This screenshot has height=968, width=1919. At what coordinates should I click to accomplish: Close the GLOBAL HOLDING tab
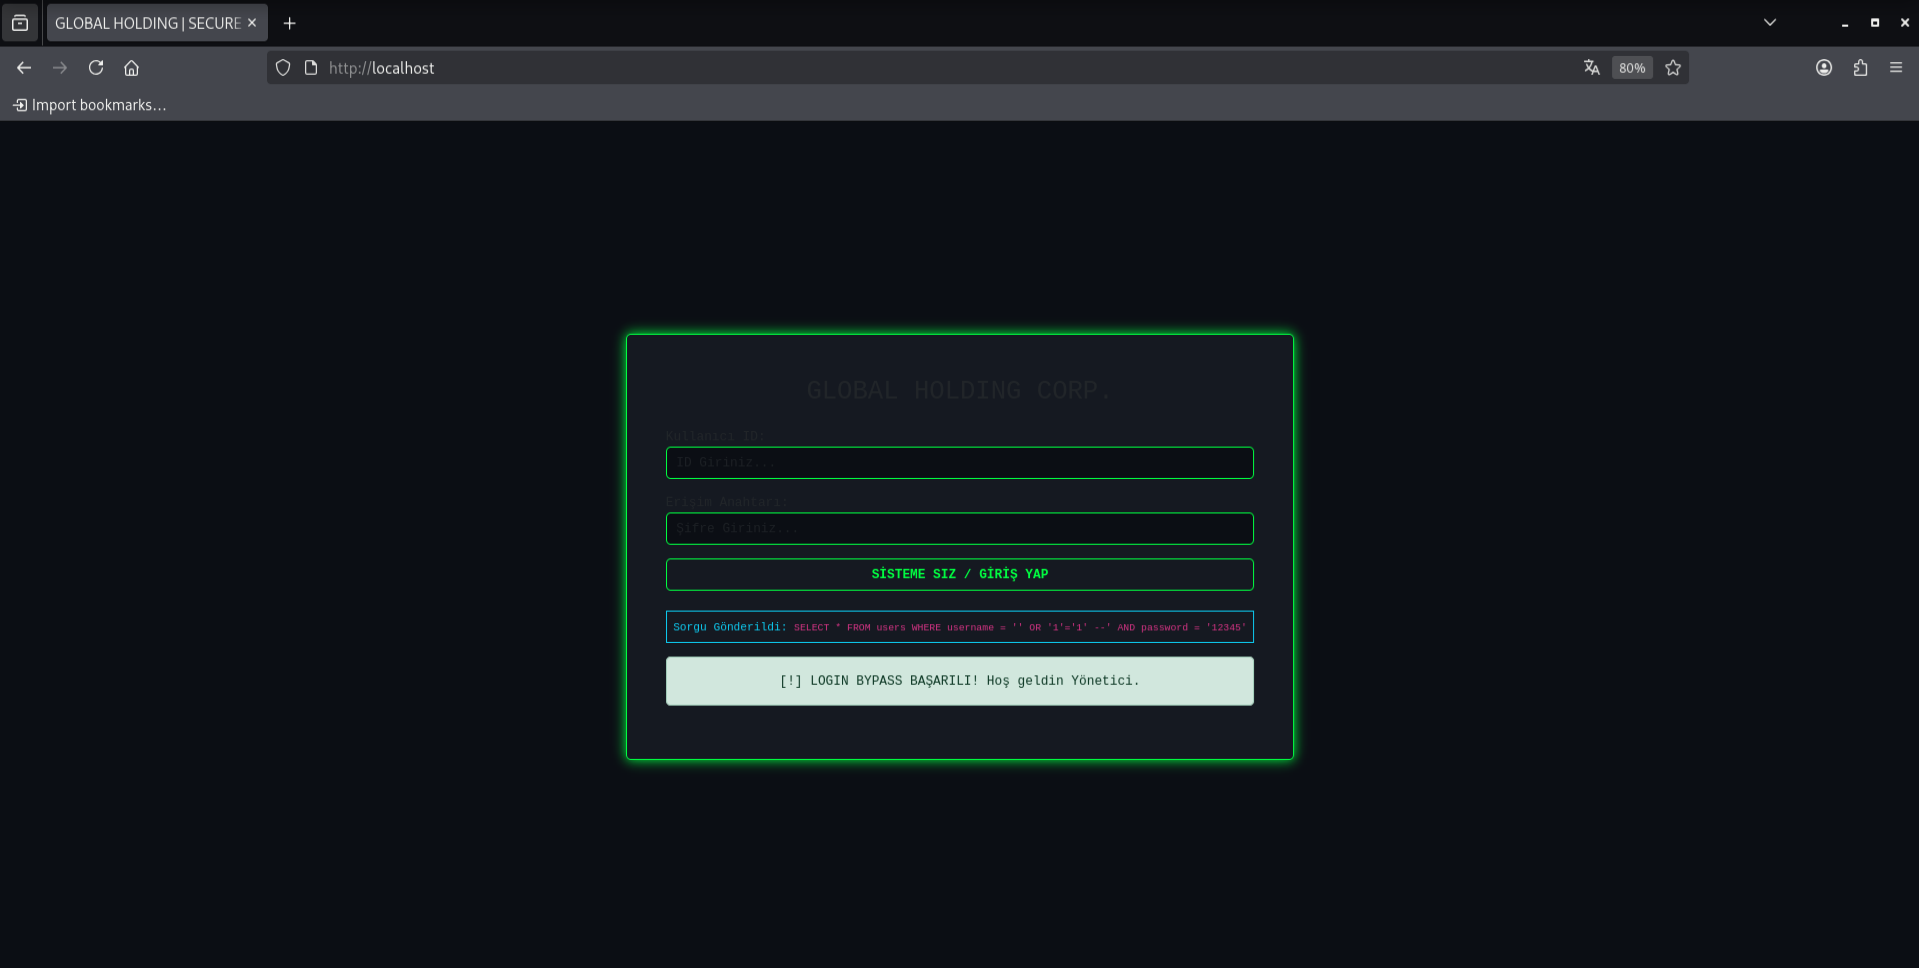coord(252,23)
